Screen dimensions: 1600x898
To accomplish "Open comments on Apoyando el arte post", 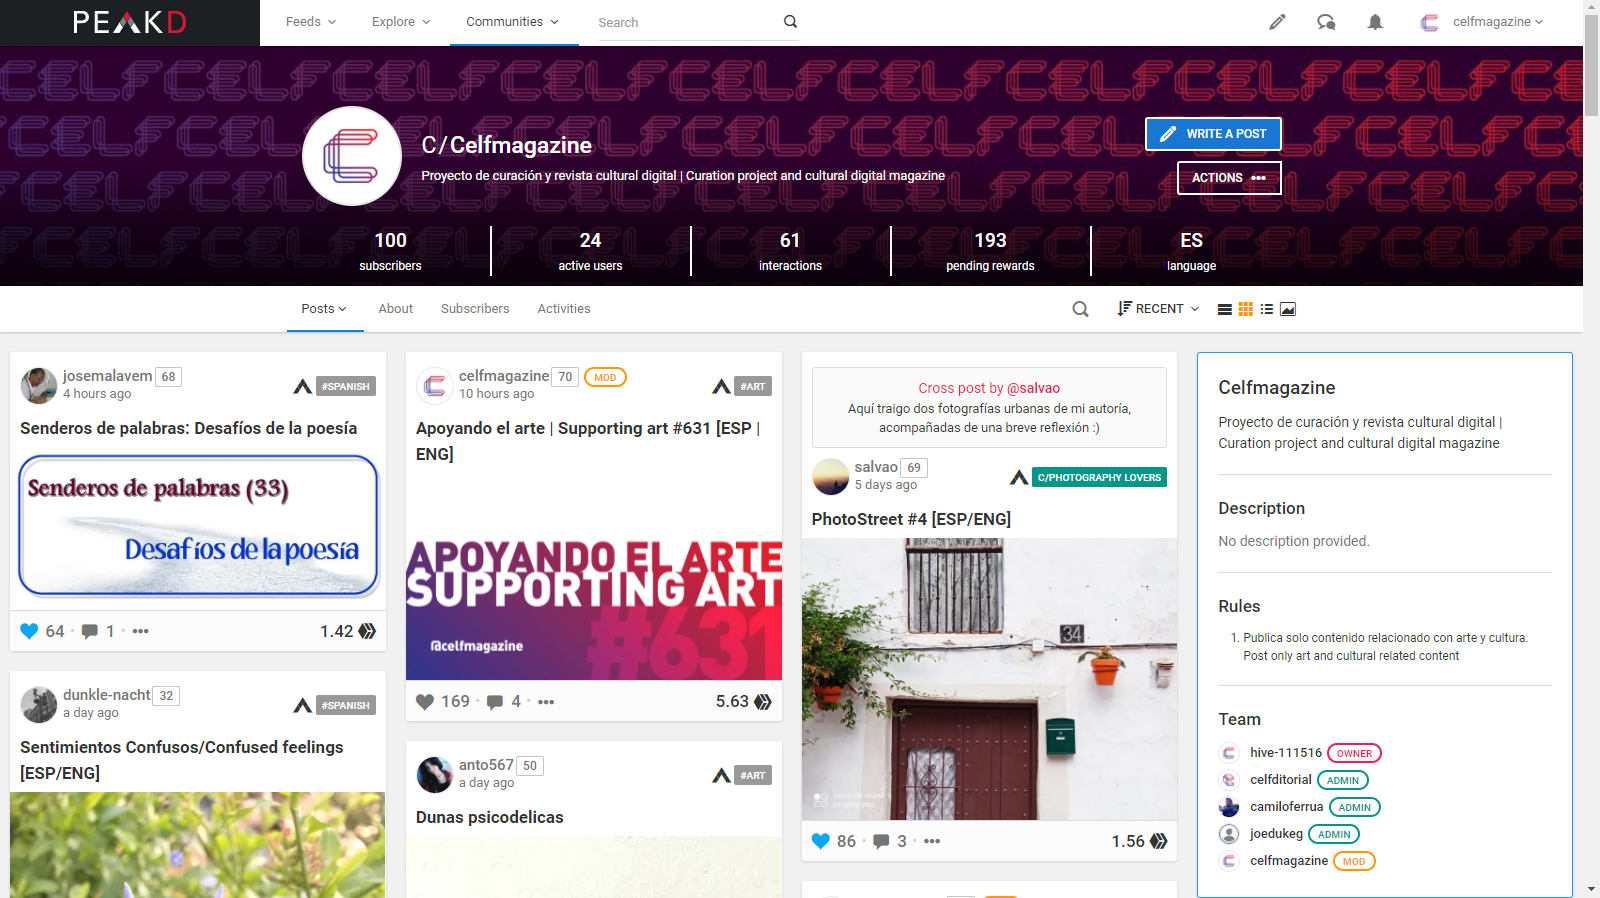I will tap(494, 702).
